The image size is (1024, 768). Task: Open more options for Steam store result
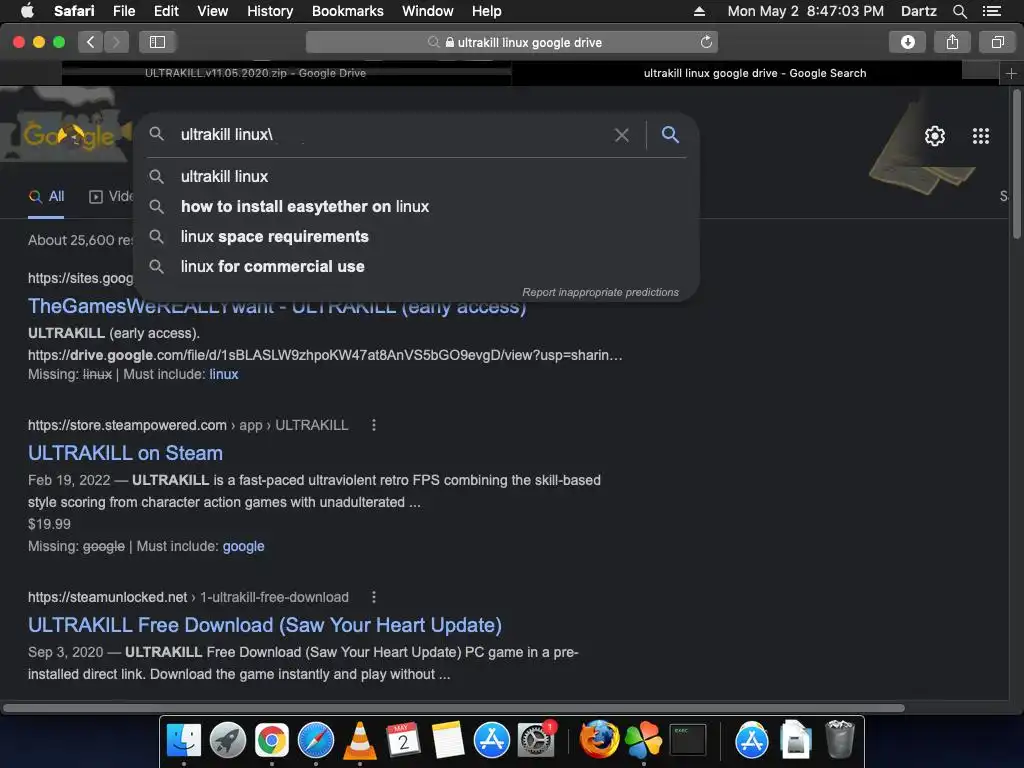tap(374, 425)
